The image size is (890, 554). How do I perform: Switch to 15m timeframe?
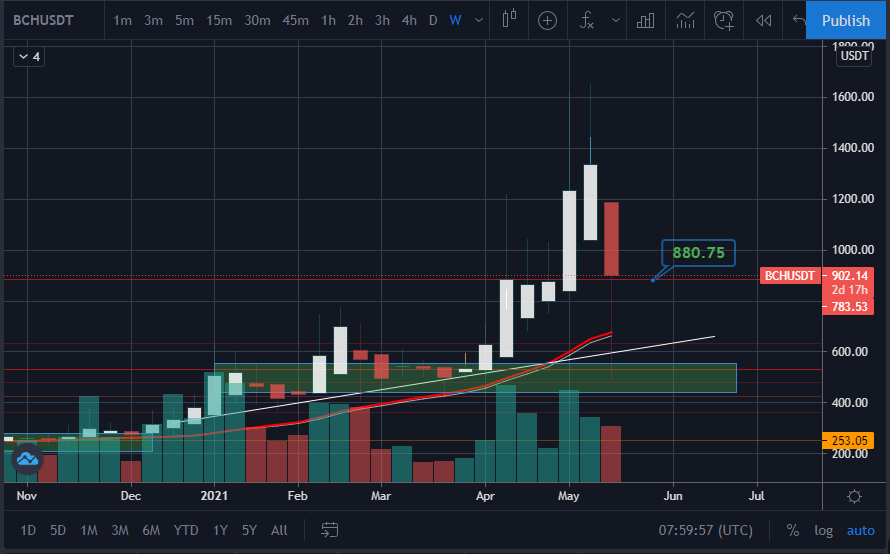point(219,20)
